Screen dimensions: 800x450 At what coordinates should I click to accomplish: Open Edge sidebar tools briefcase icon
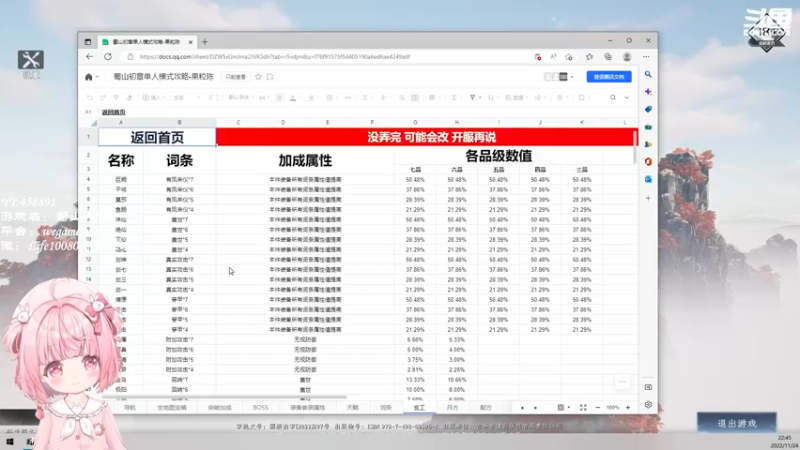(648, 127)
